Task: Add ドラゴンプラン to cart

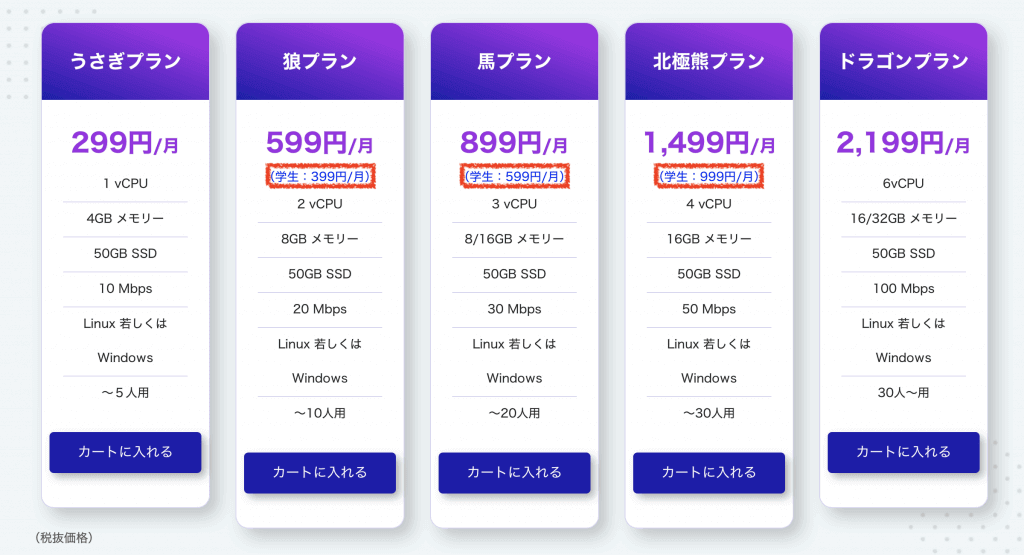Action: pyautogui.click(x=904, y=452)
